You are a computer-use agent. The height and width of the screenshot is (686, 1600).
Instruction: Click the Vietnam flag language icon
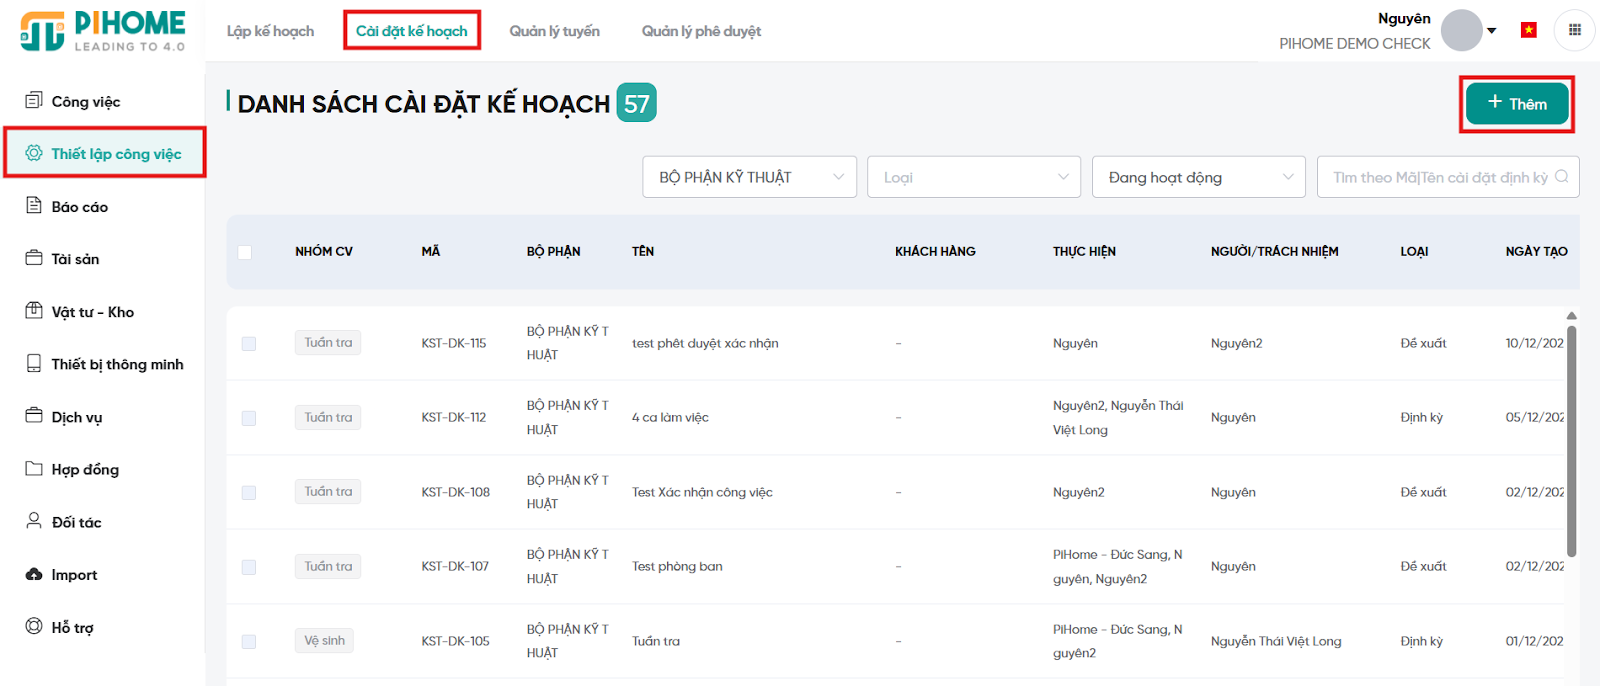point(1528,30)
